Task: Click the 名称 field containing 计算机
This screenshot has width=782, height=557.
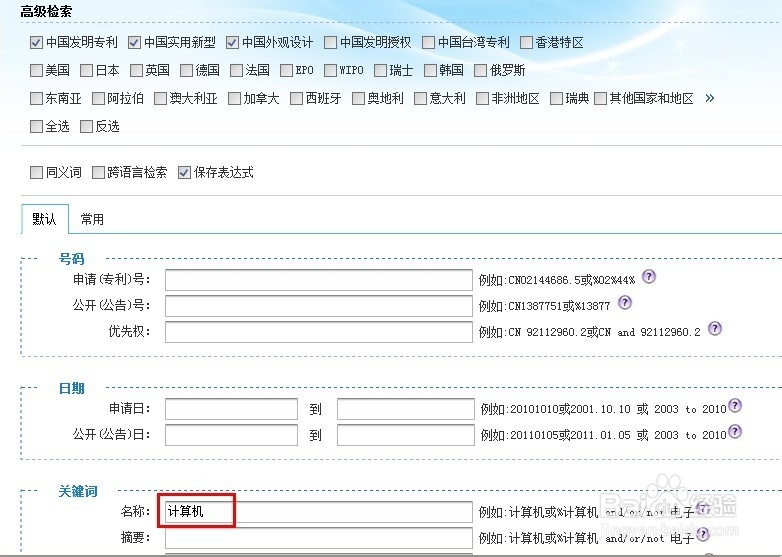Action: 319,512
